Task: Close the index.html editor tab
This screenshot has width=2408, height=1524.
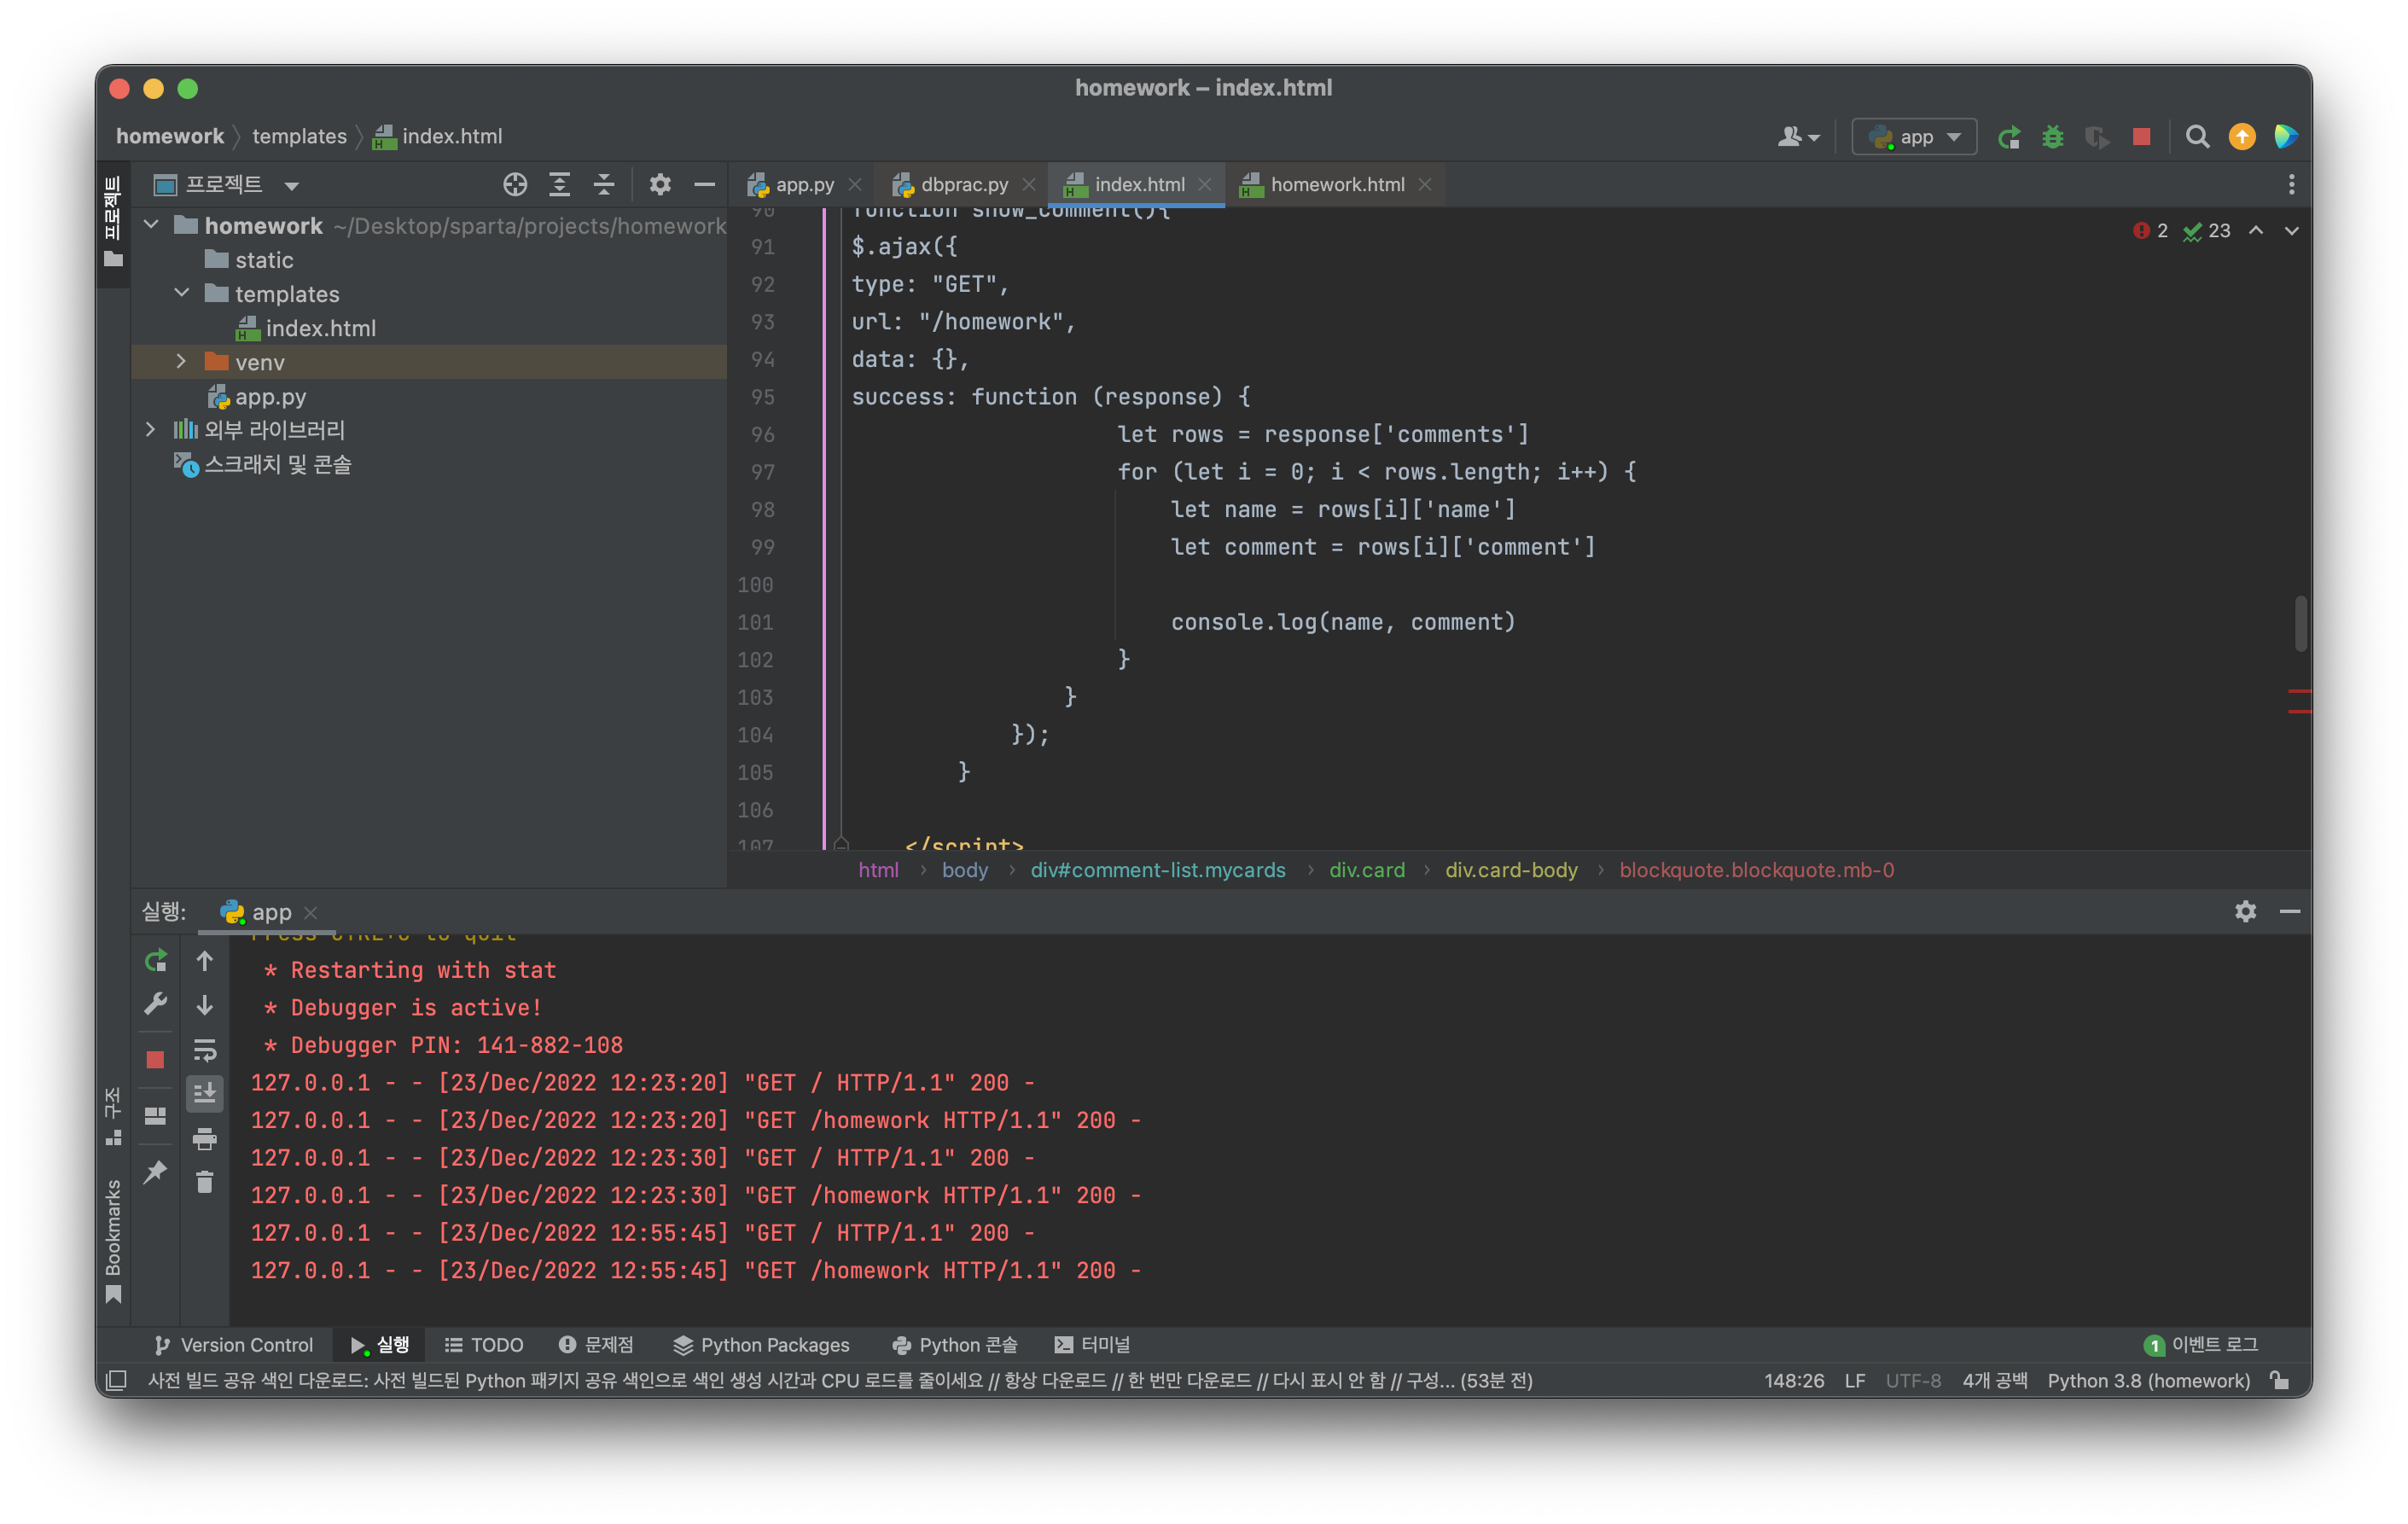Action: 1205,184
